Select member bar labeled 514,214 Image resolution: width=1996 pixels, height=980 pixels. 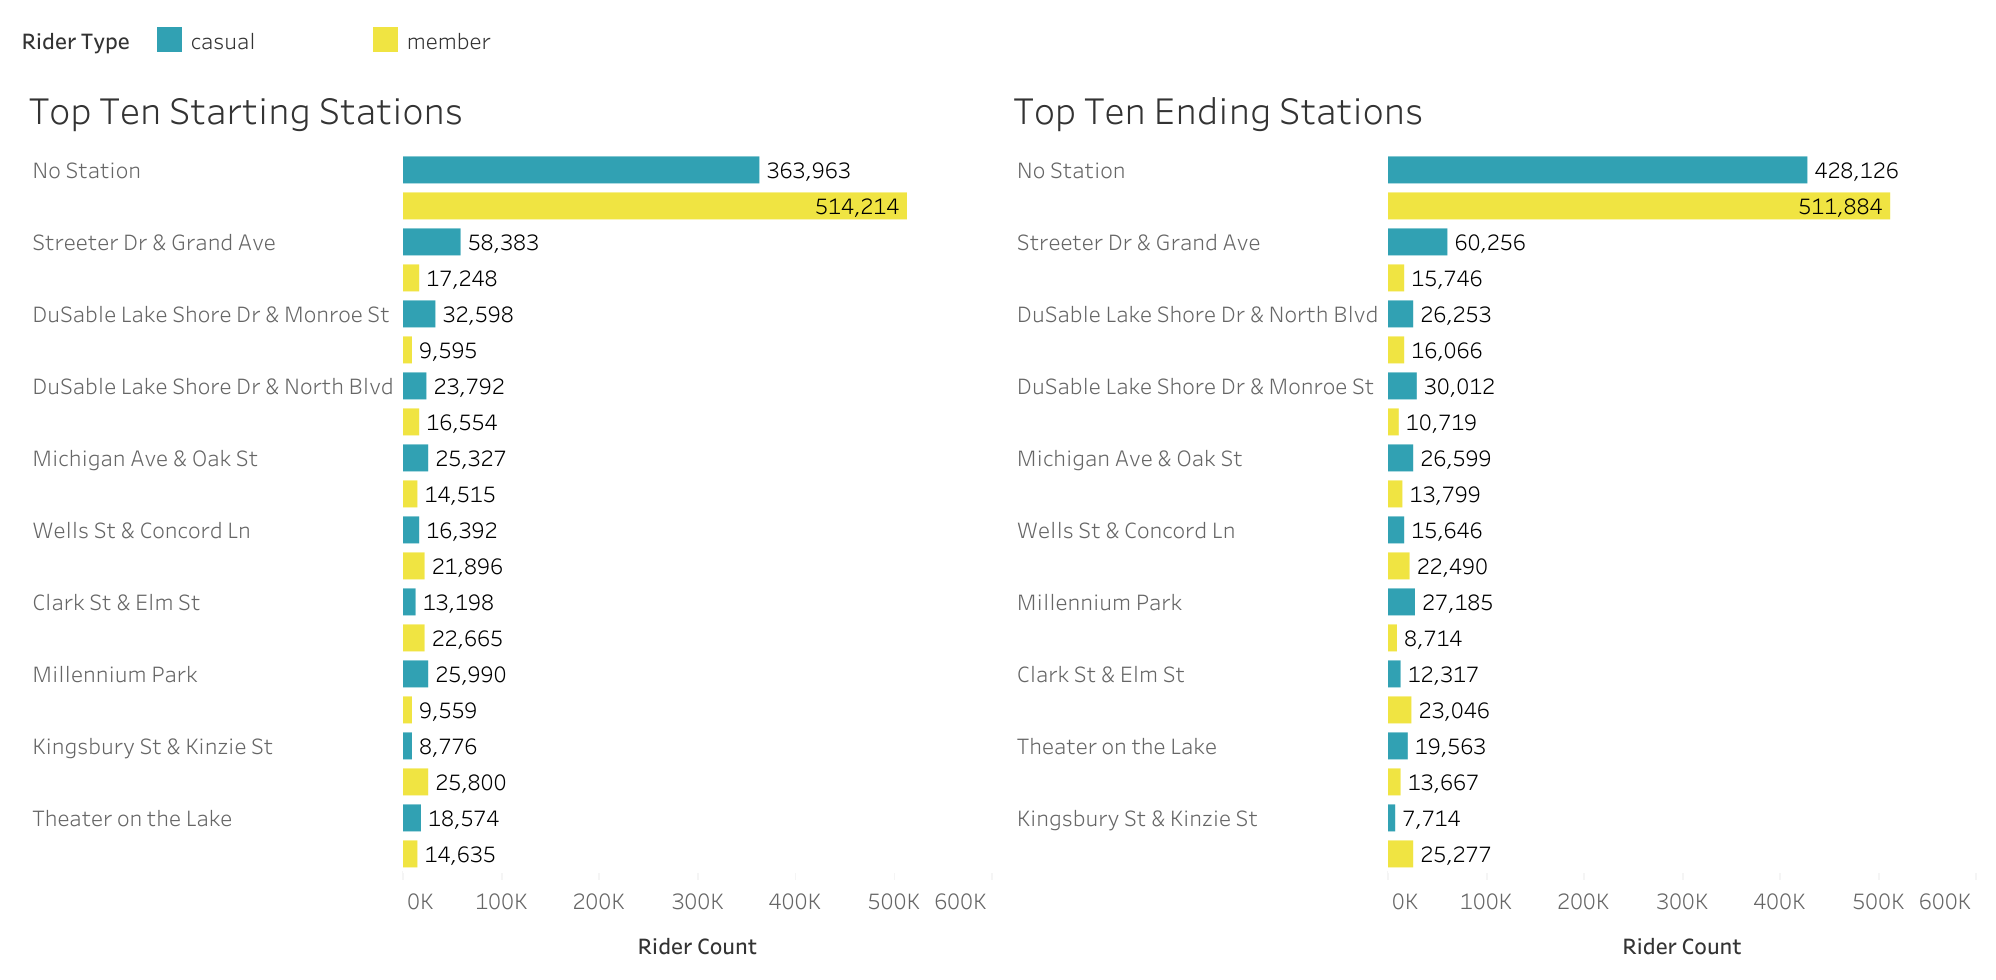tap(655, 206)
